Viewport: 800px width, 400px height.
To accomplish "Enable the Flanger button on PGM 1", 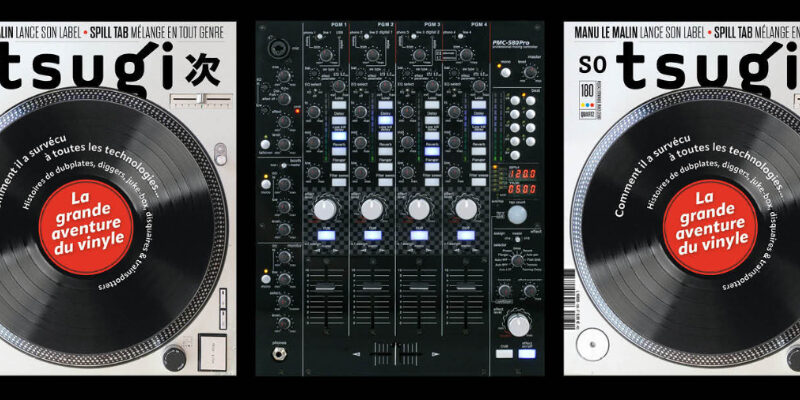I will coord(339,167).
